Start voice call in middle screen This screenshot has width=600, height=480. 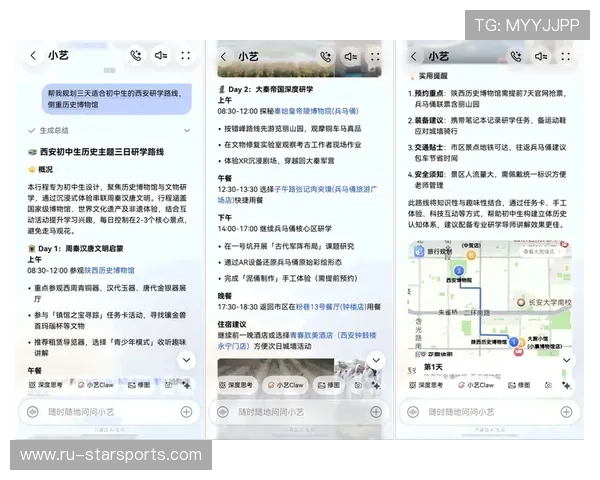[326, 57]
